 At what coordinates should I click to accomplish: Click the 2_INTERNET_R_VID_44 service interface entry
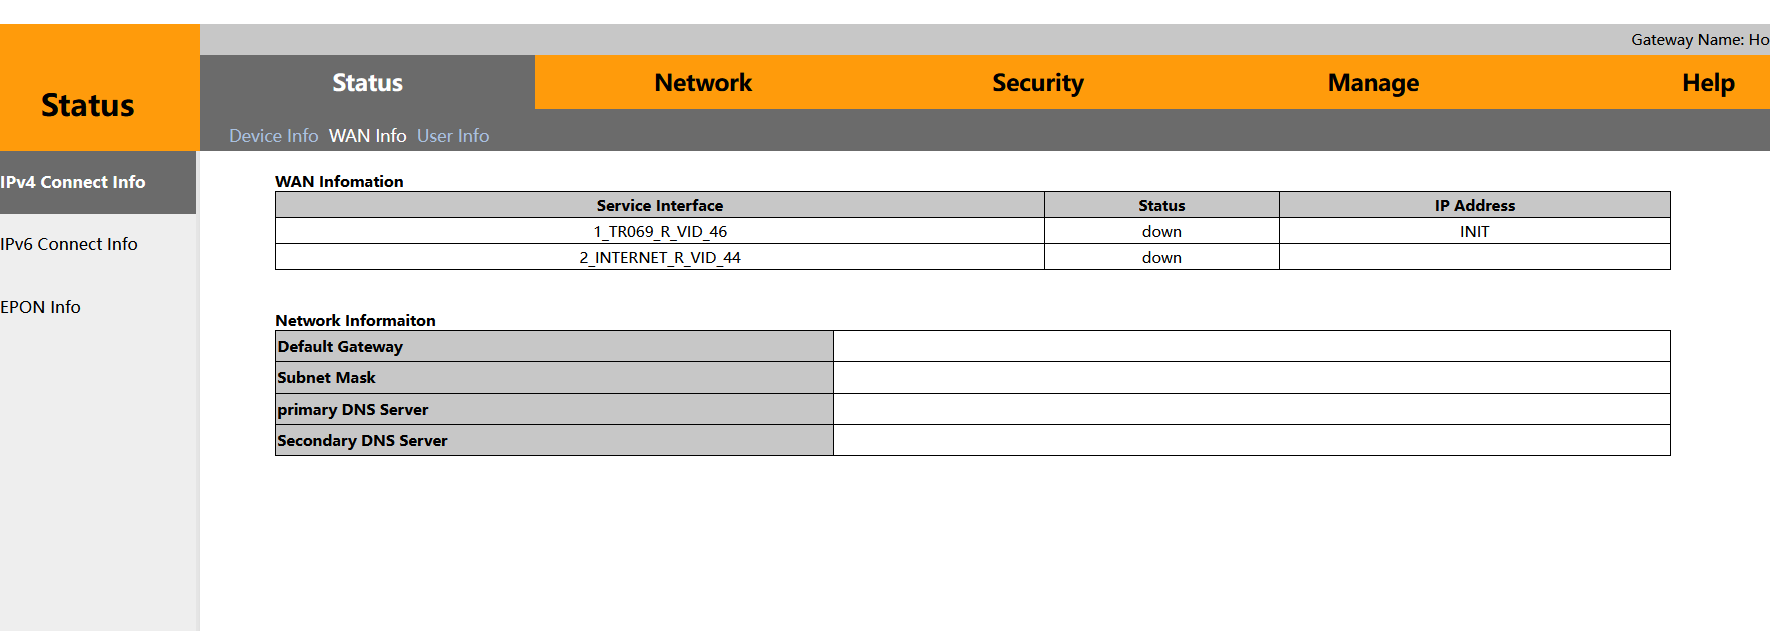pyautogui.click(x=660, y=258)
